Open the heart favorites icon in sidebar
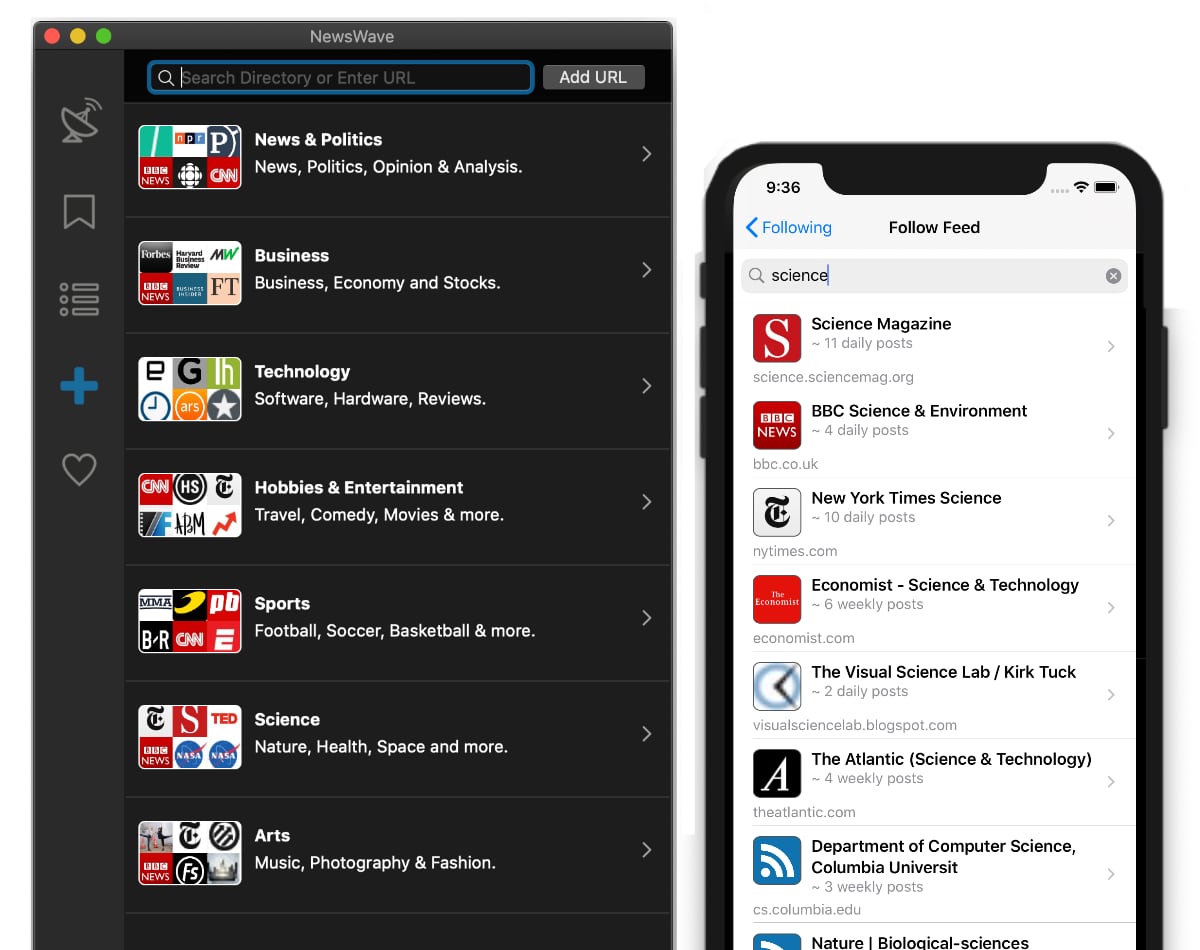This screenshot has height=950, width=1200. (79, 469)
